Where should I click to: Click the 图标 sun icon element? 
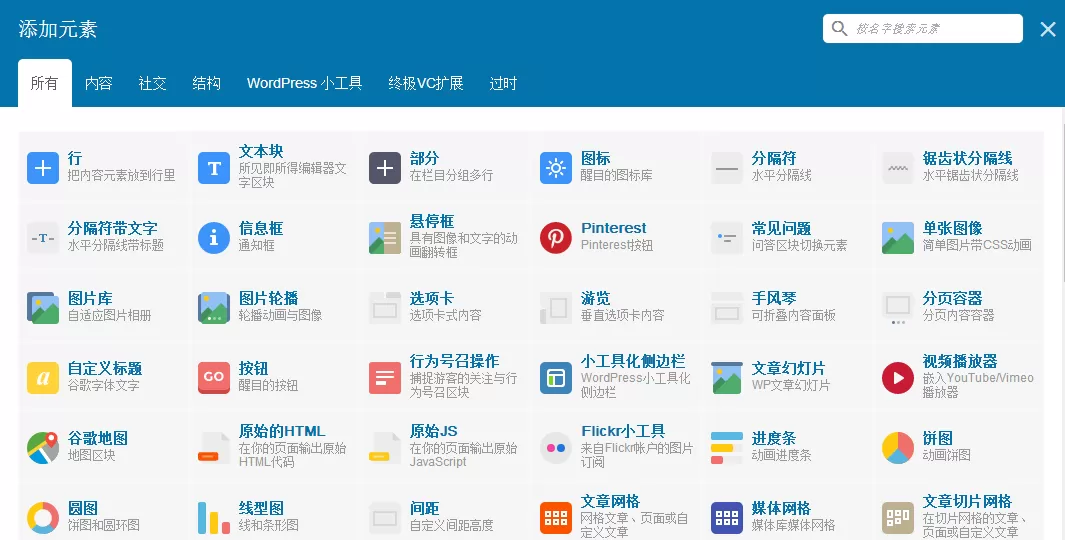click(x=556, y=168)
